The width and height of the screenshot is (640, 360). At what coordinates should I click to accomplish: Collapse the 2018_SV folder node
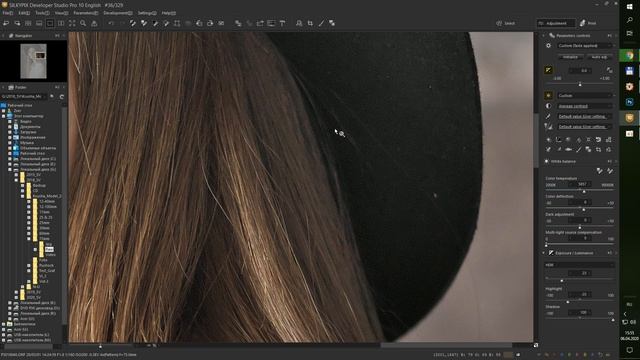point(16,180)
